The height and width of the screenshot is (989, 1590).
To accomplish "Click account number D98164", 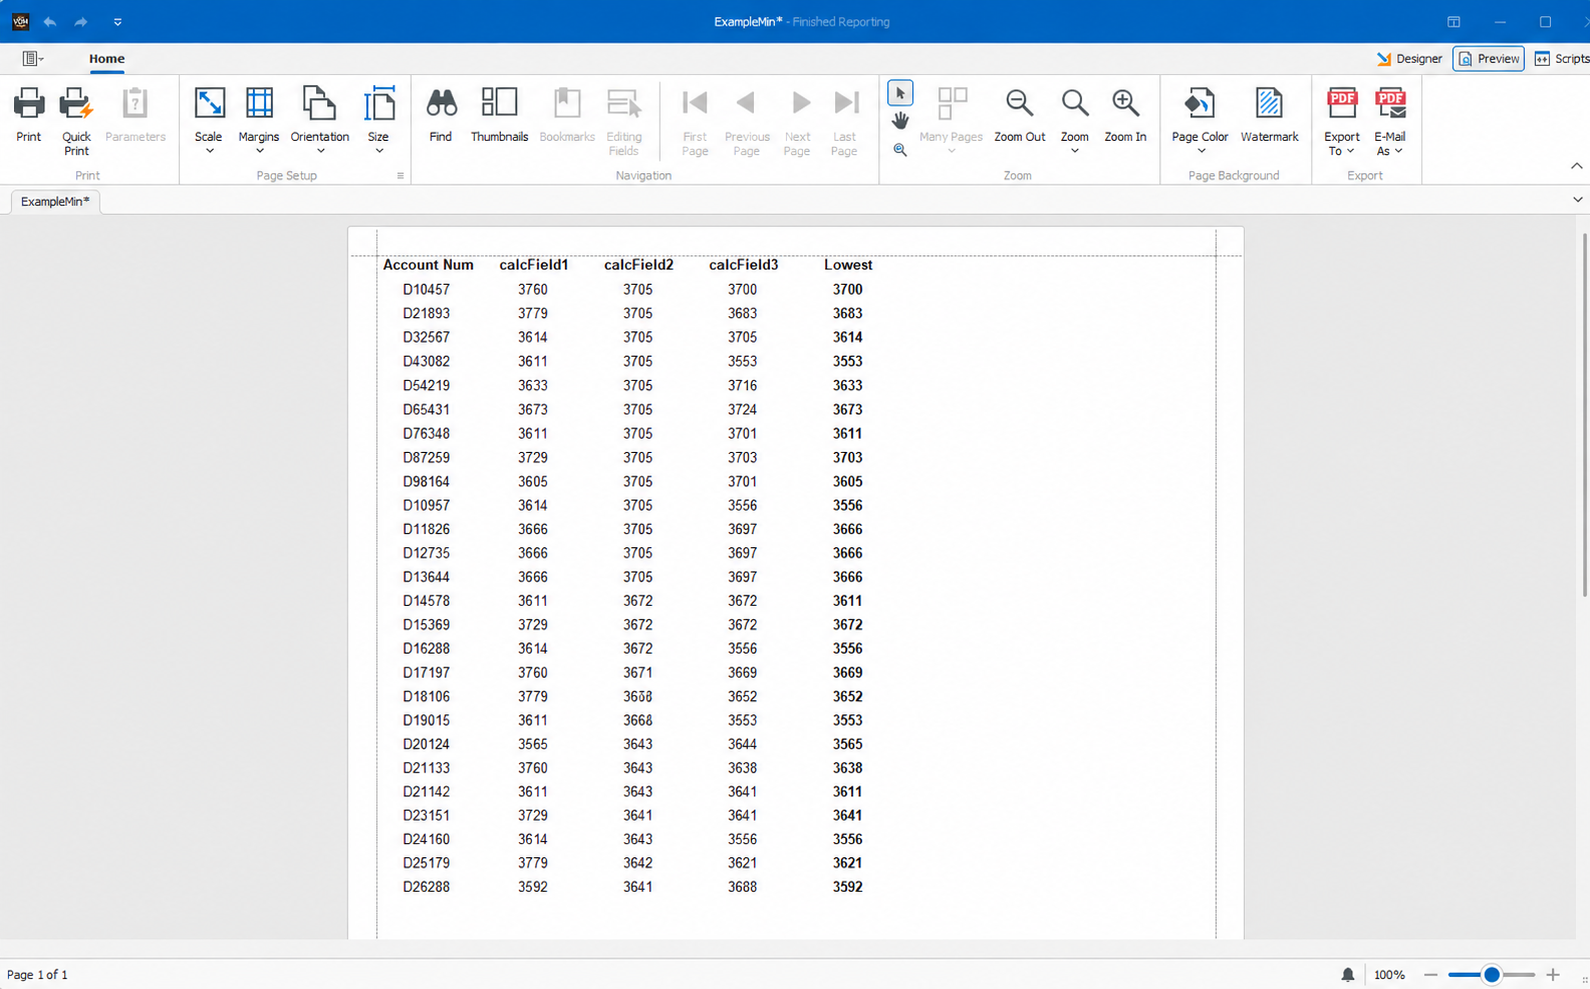I will click(x=427, y=482).
